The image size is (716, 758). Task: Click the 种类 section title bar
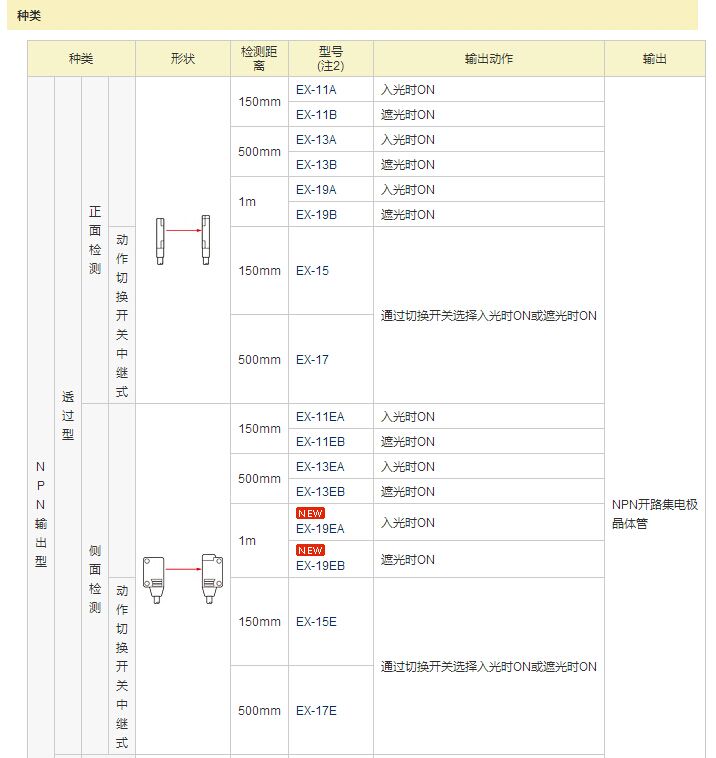click(352, 16)
